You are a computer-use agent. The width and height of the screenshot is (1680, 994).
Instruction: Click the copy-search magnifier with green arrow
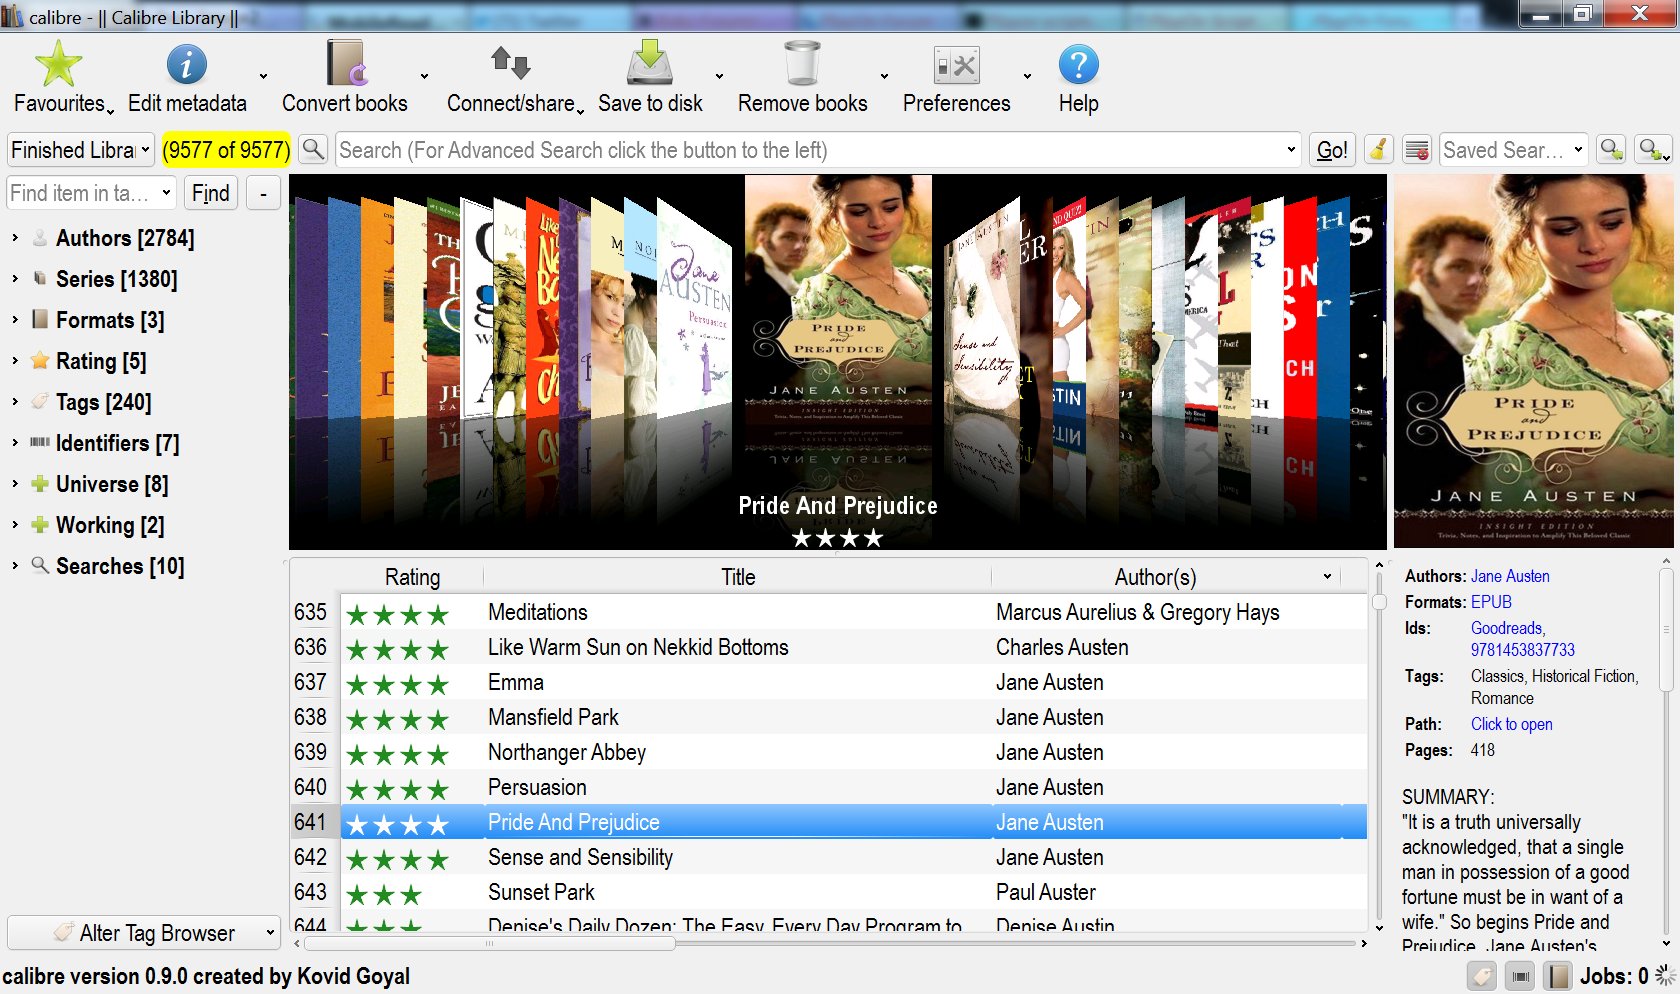[1611, 150]
